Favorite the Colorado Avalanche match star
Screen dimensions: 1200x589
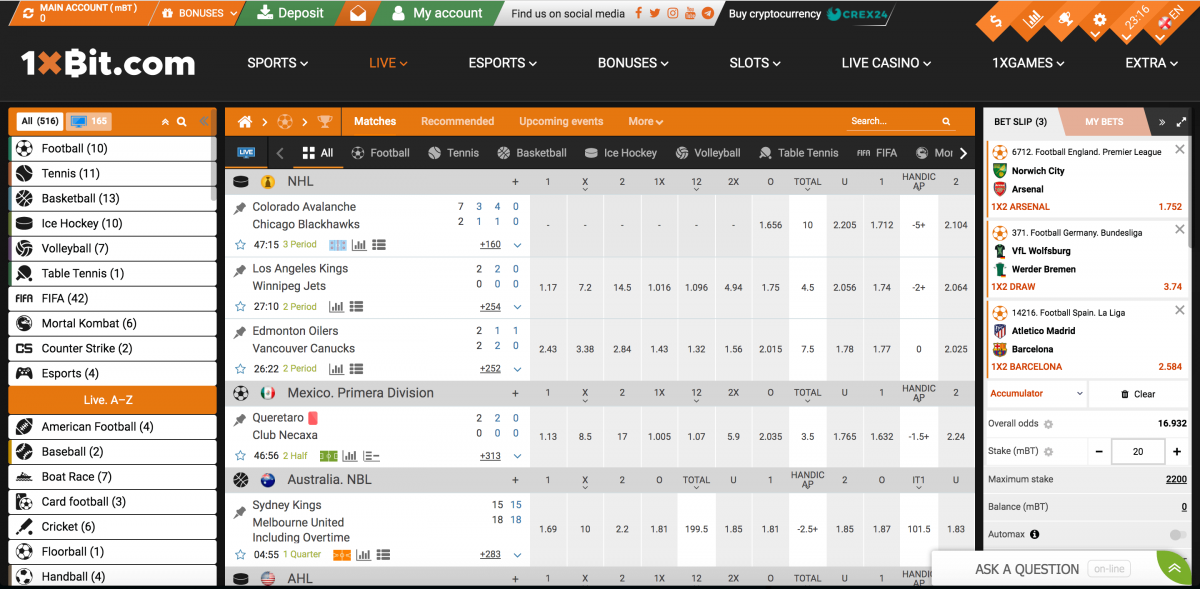240,245
